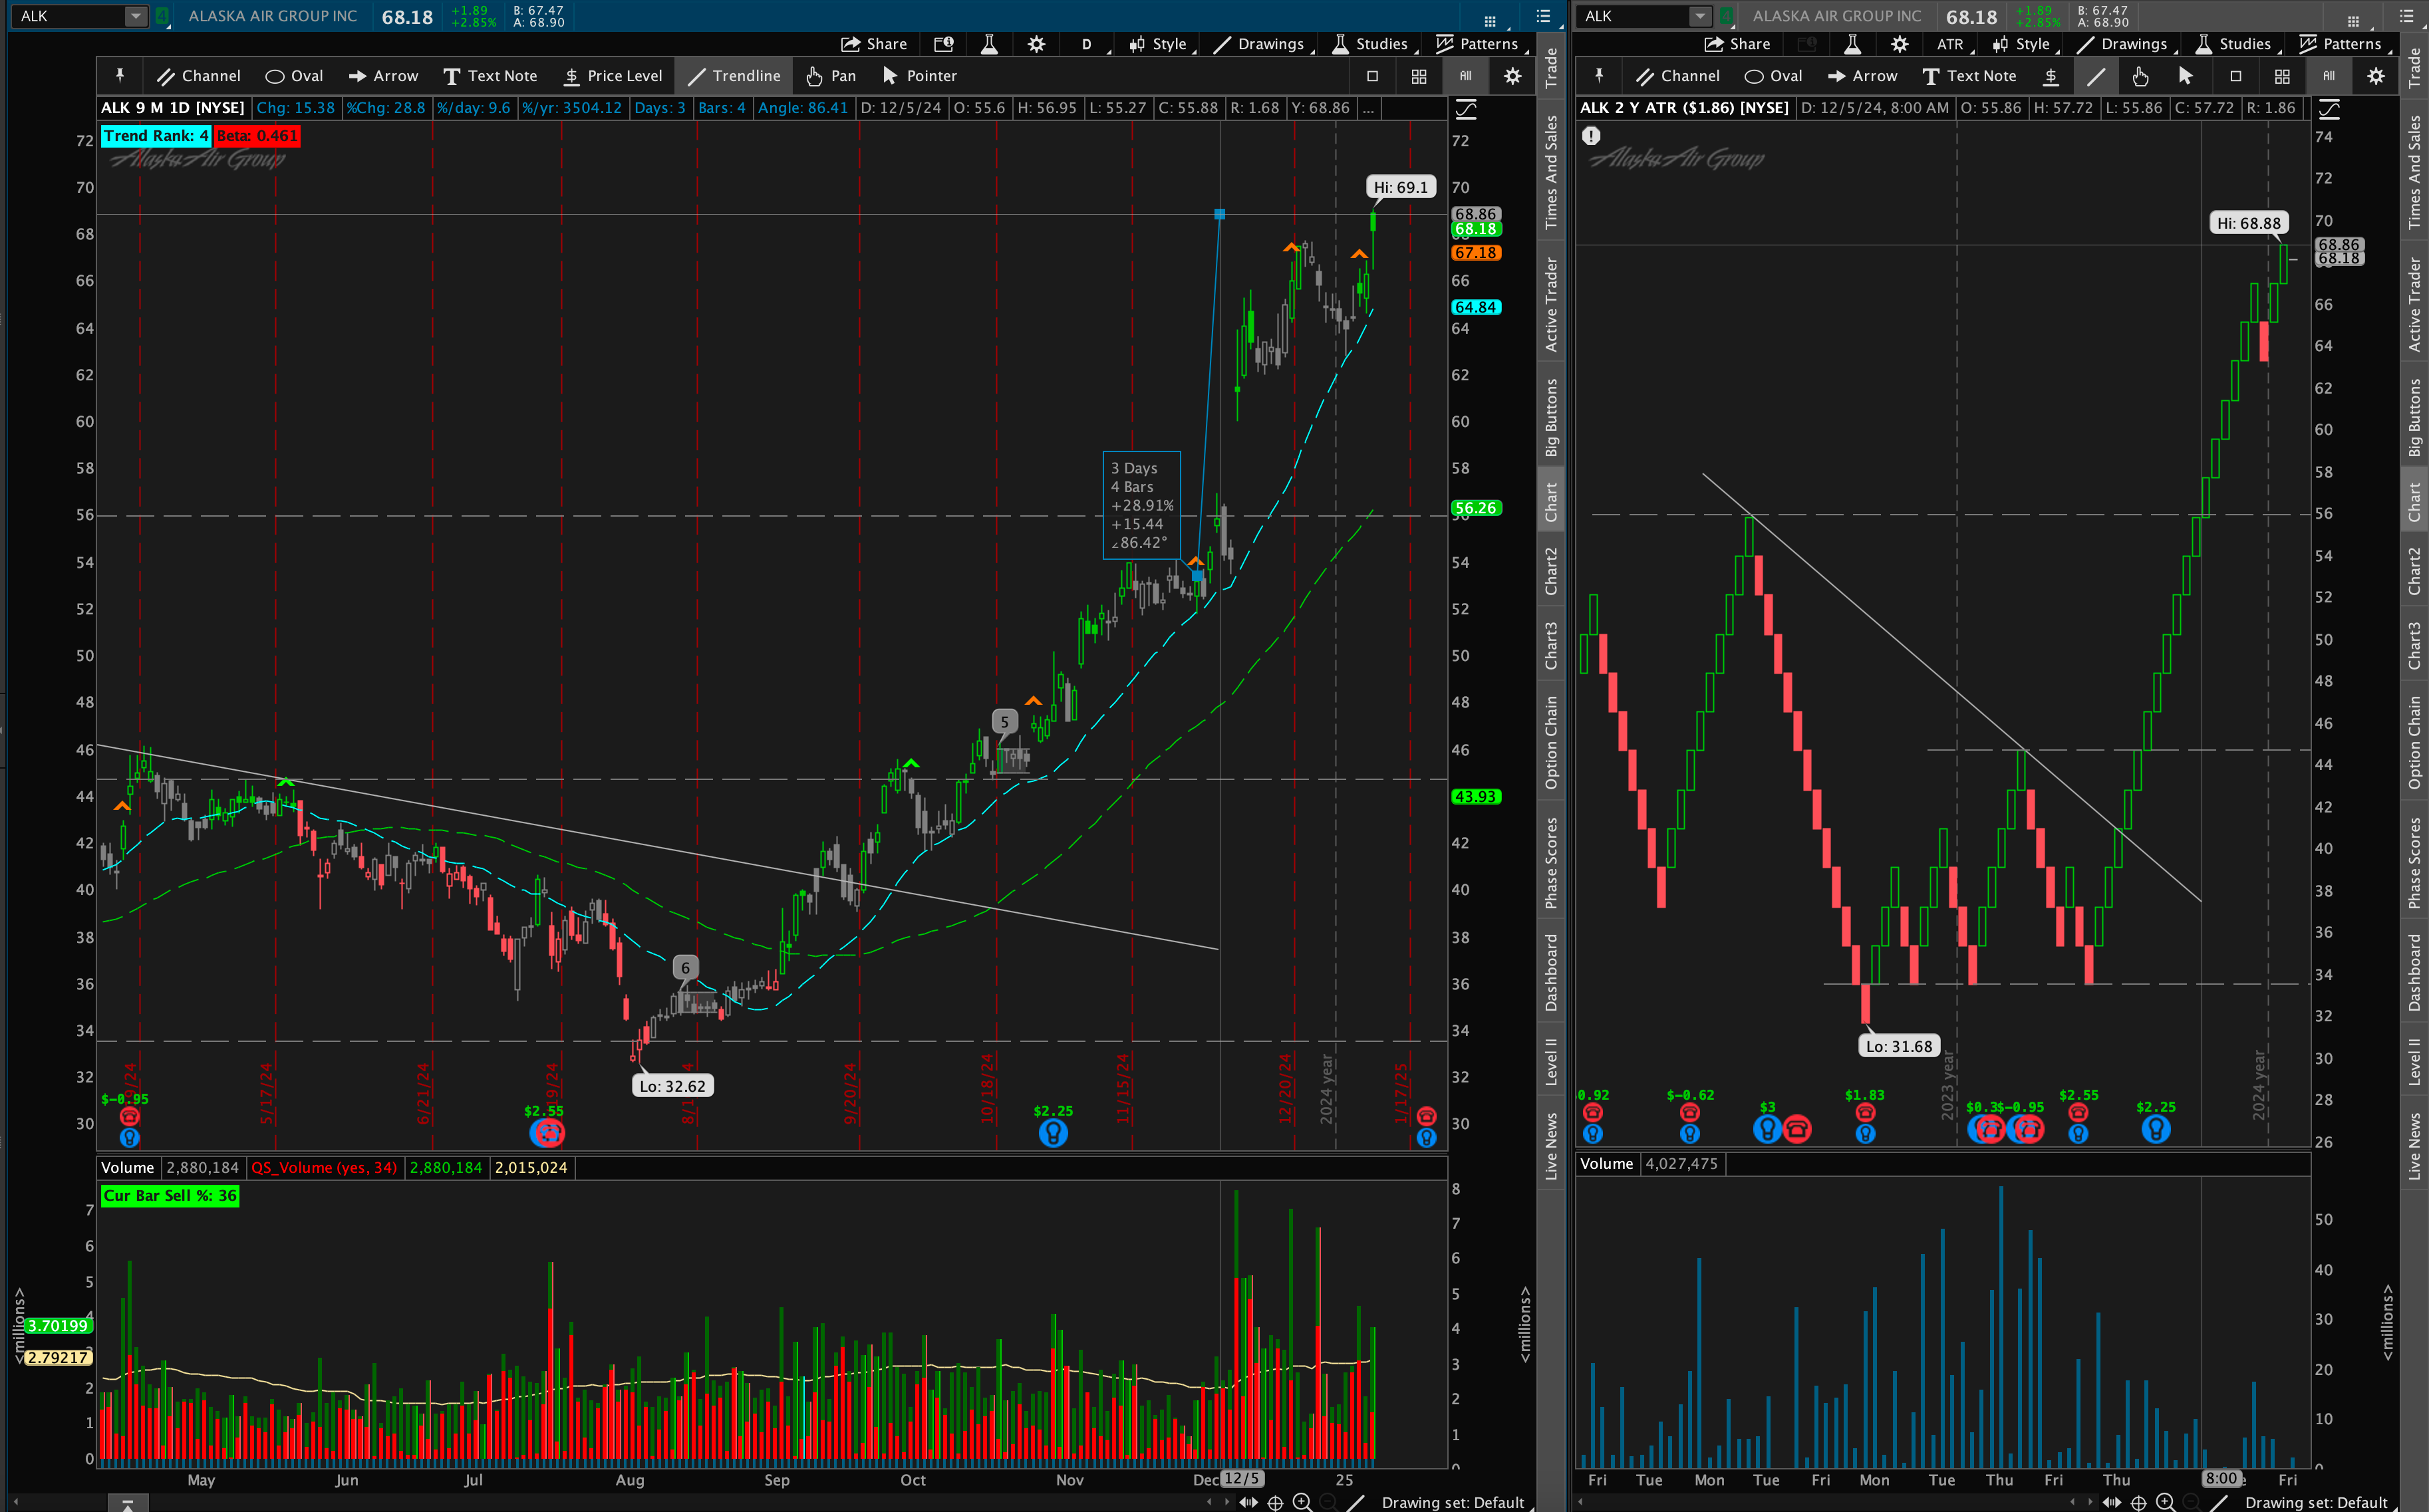The height and width of the screenshot is (1512, 2429).
Task: Select the Pan hand tool in left chart
Action: 830,76
